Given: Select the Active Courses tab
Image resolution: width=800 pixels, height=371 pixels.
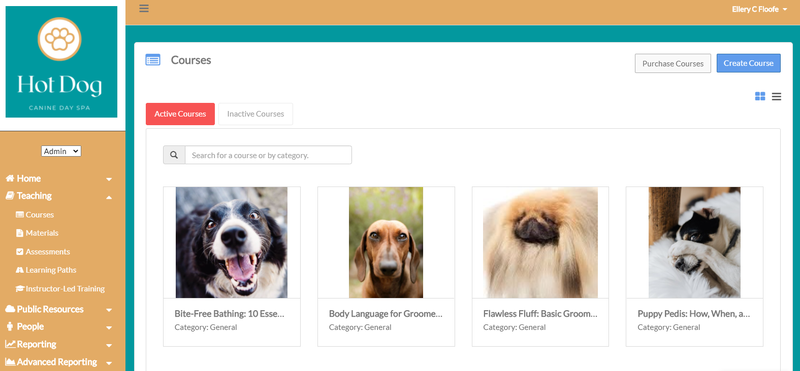Looking at the screenshot, I should click(x=180, y=114).
